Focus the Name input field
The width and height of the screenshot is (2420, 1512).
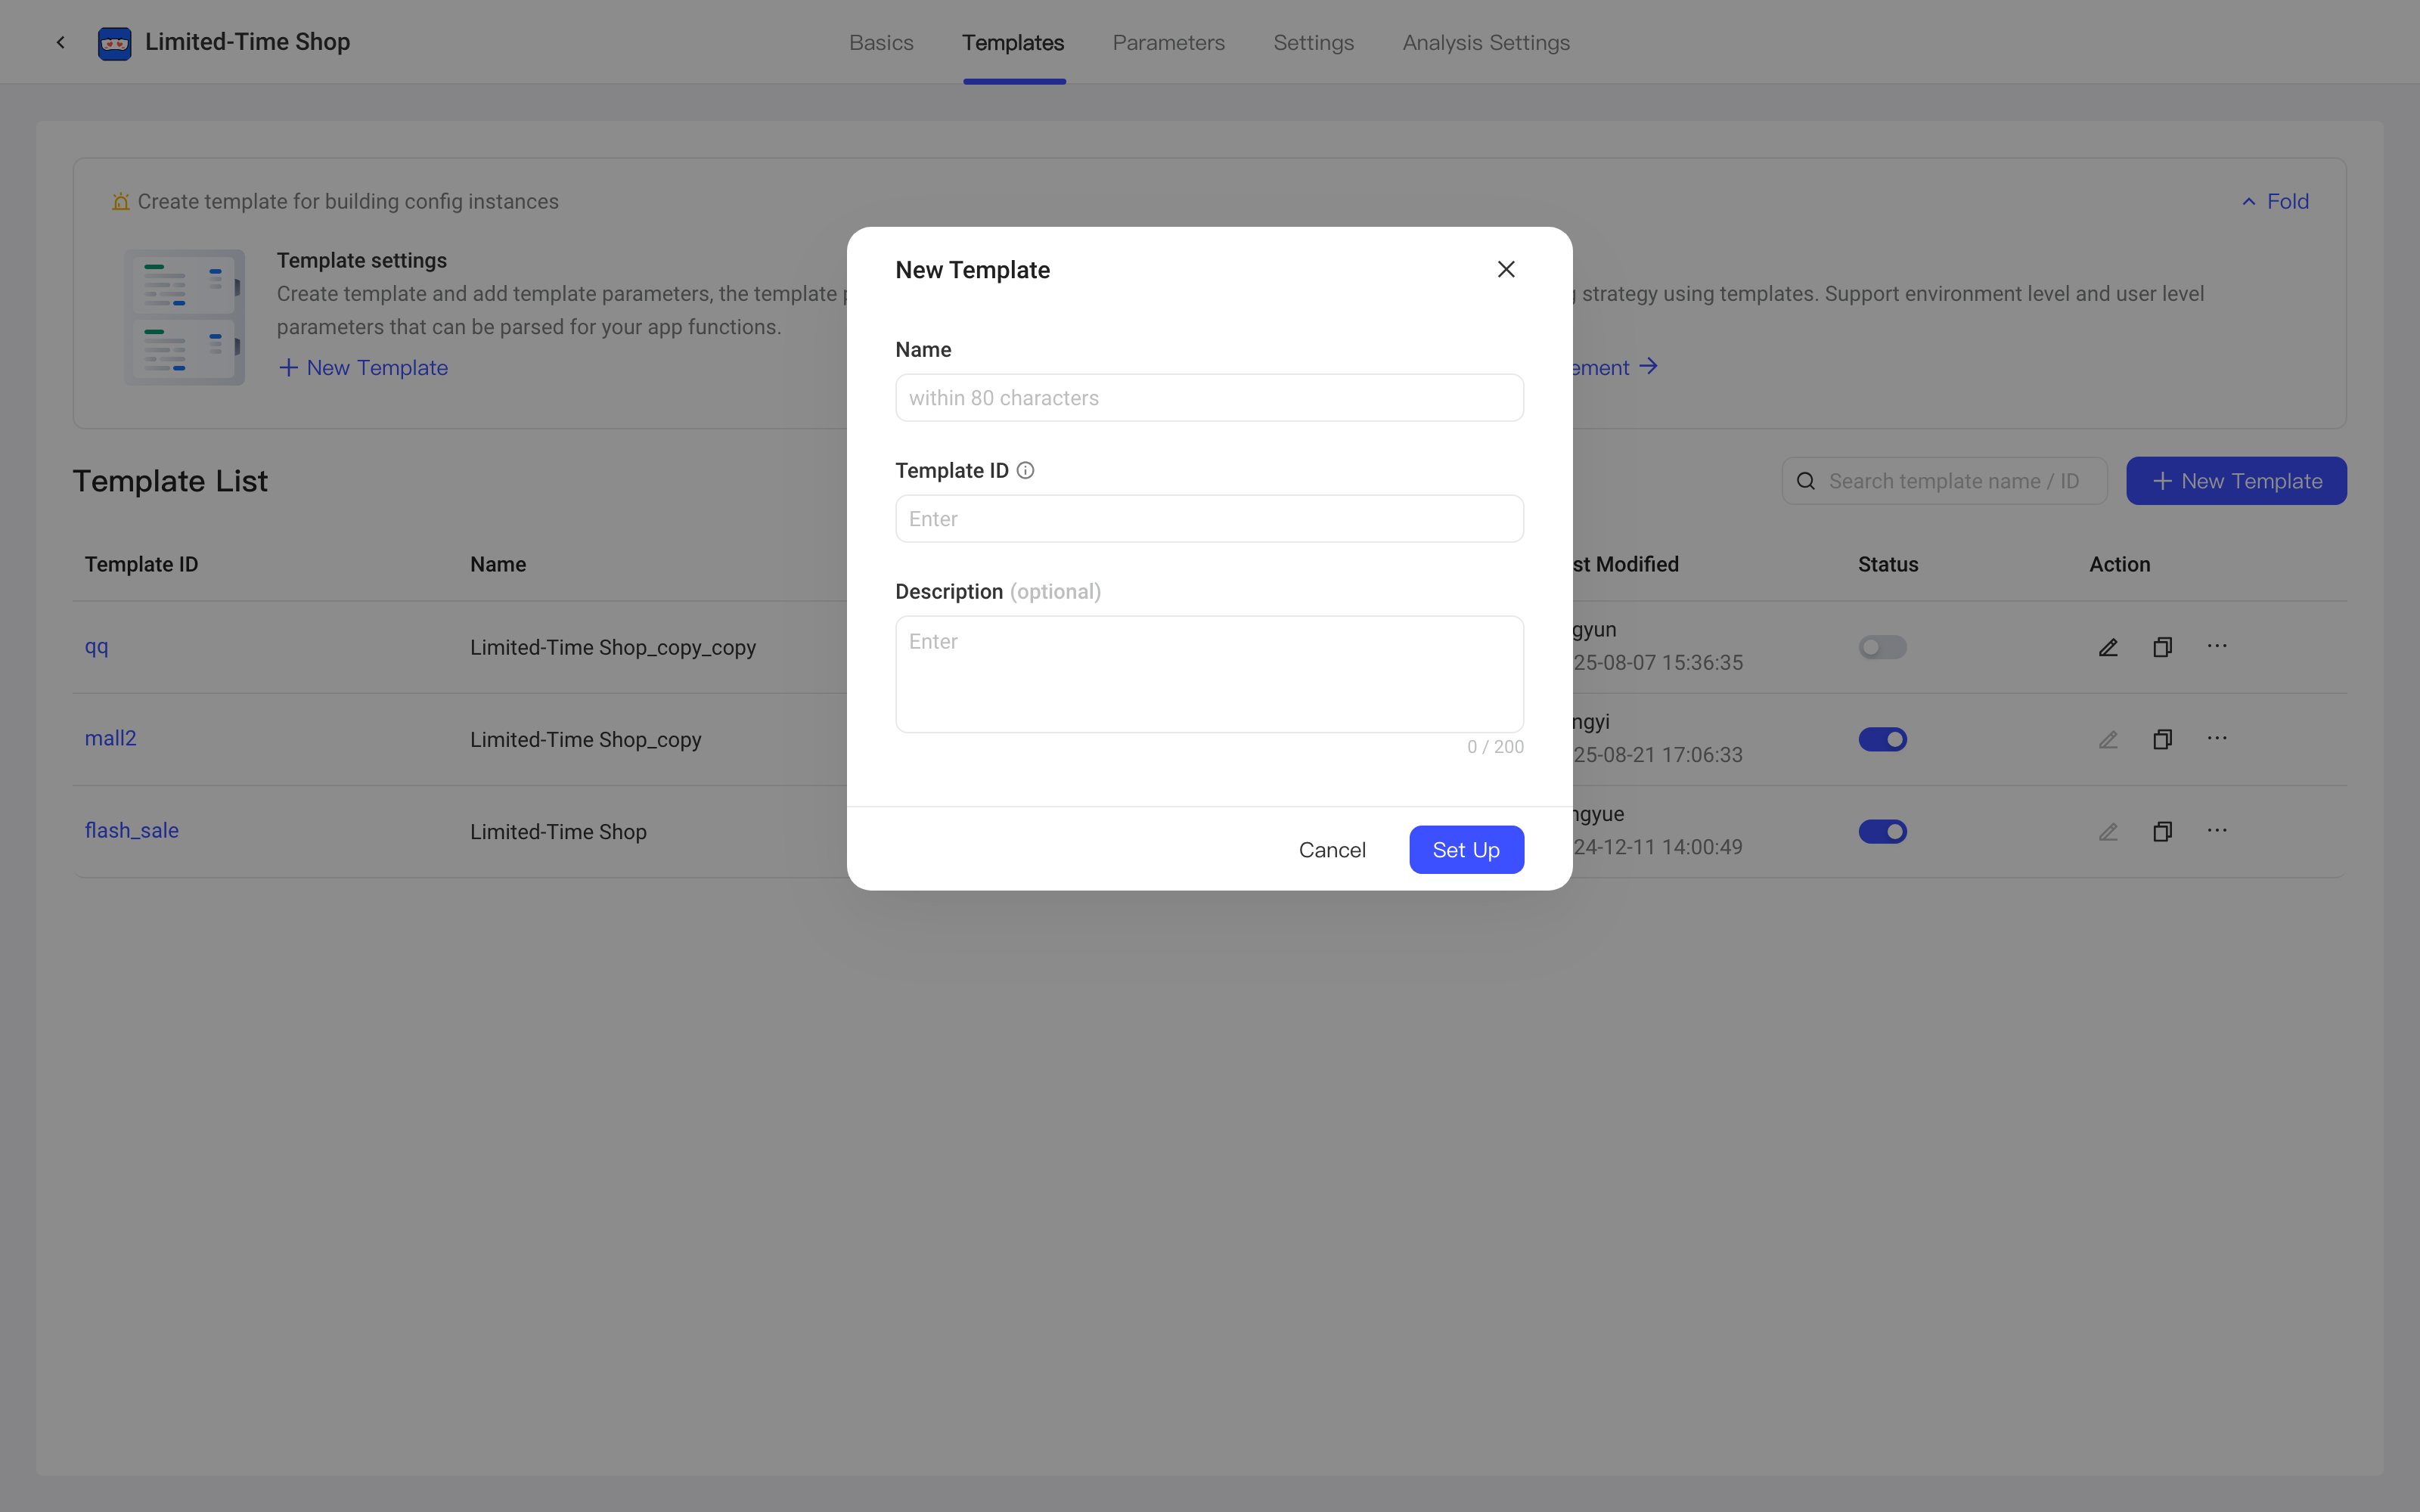(1209, 398)
